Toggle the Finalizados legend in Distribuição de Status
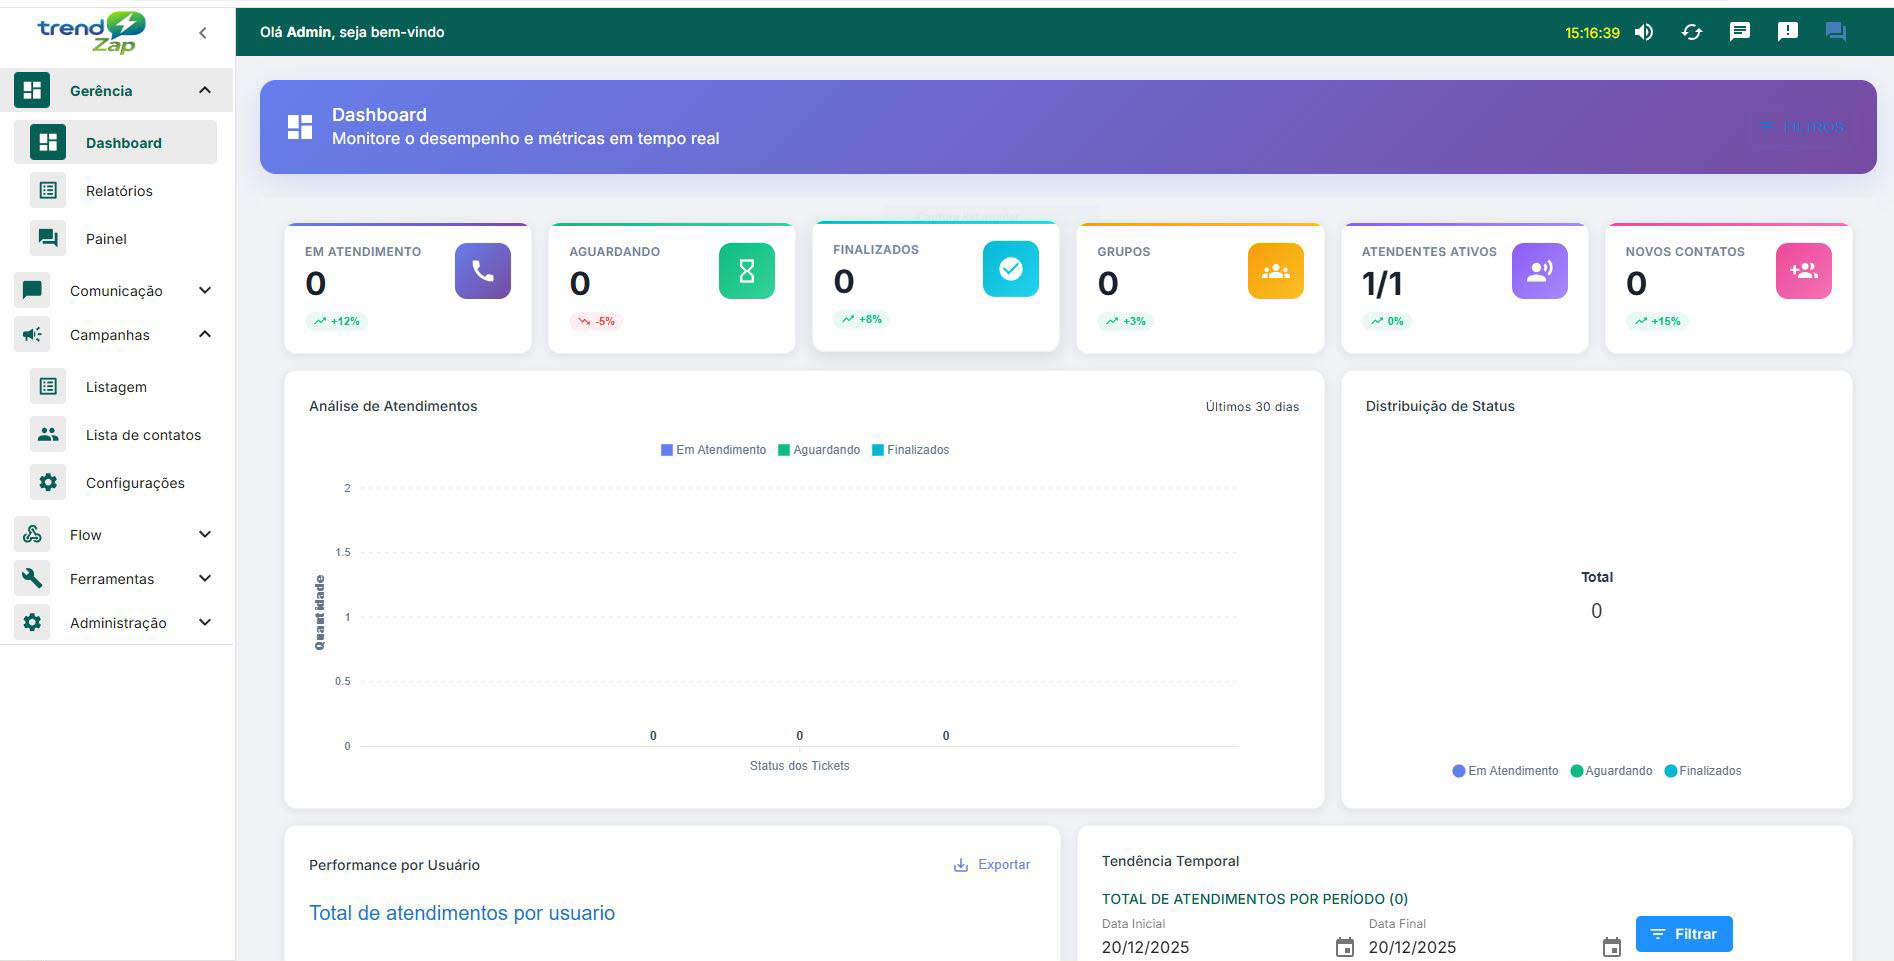 pyautogui.click(x=1703, y=770)
